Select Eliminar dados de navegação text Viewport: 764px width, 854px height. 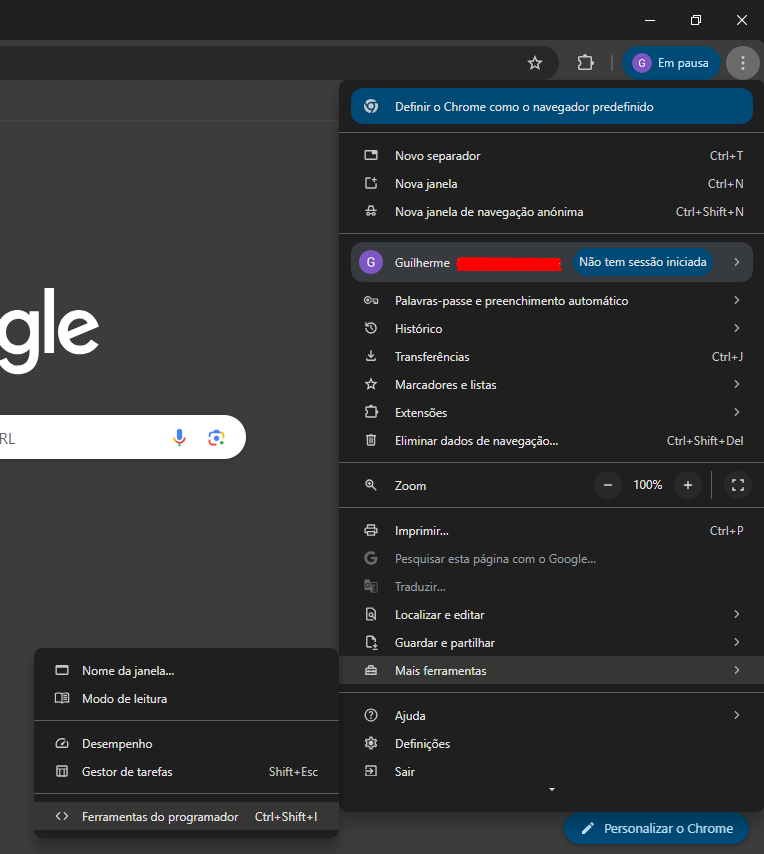[476, 441]
